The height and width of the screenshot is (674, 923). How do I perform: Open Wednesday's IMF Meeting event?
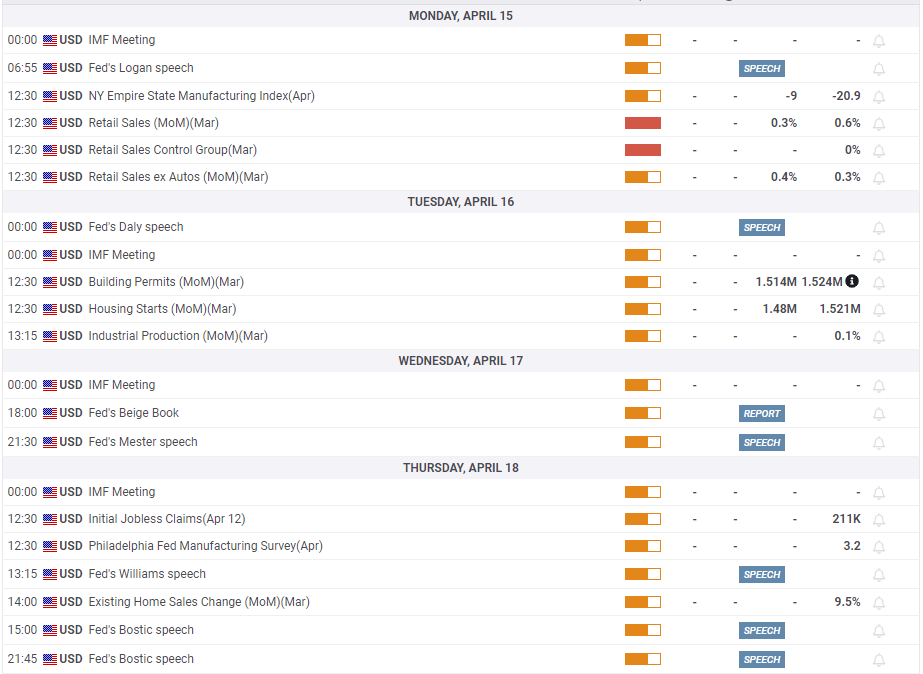[x=122, y=385]
